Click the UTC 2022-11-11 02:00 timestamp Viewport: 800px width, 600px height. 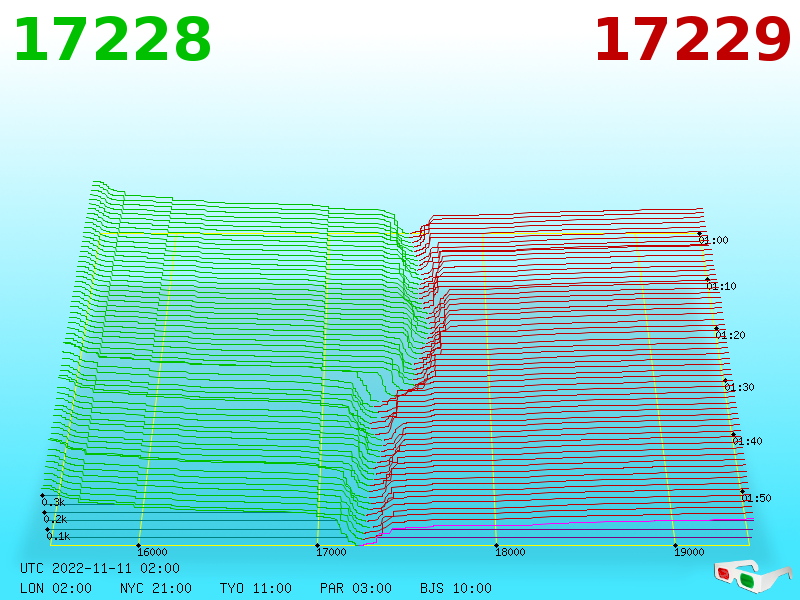100,568
